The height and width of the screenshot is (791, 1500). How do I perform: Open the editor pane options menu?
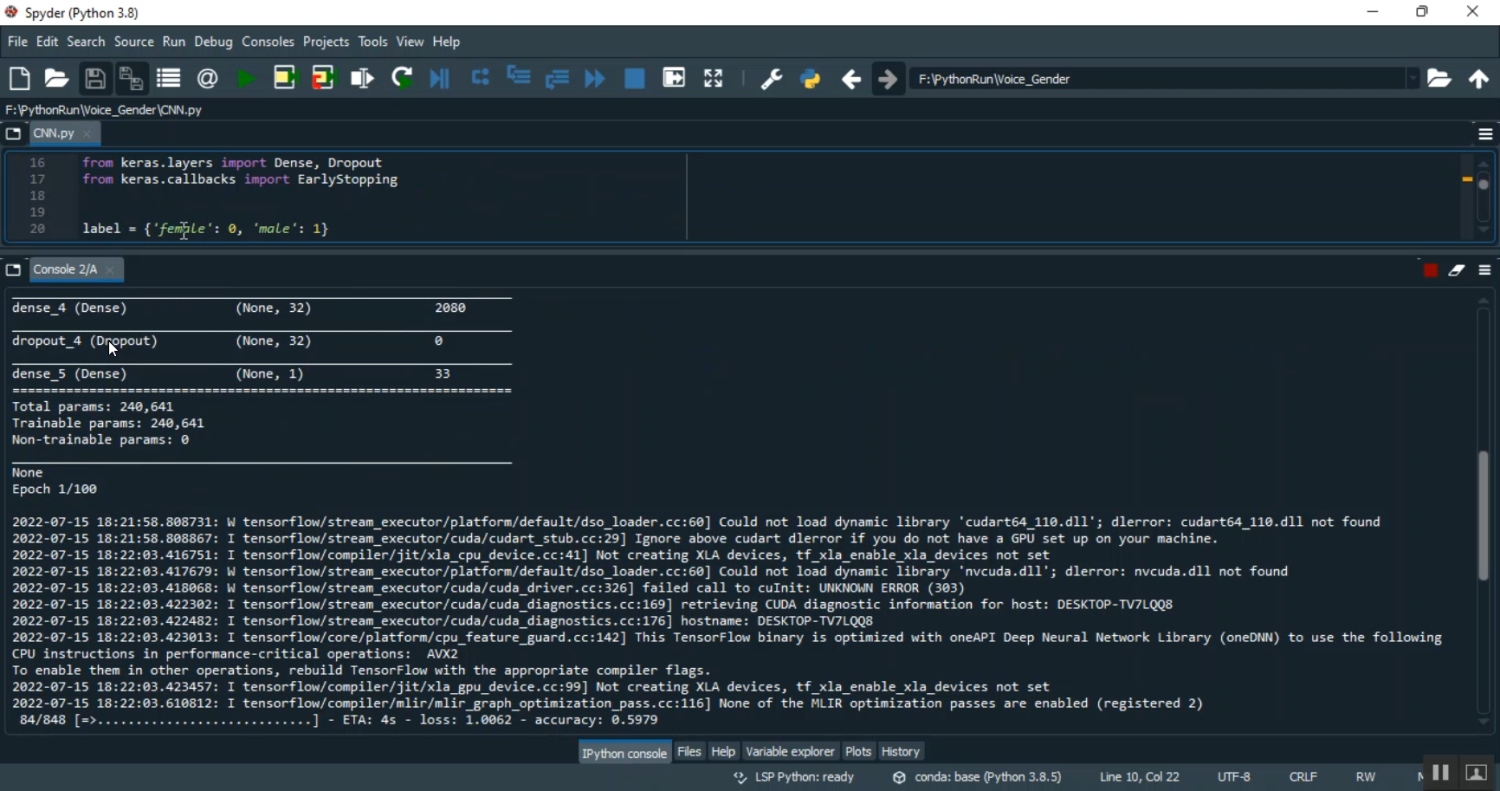tap(1485, 134)
